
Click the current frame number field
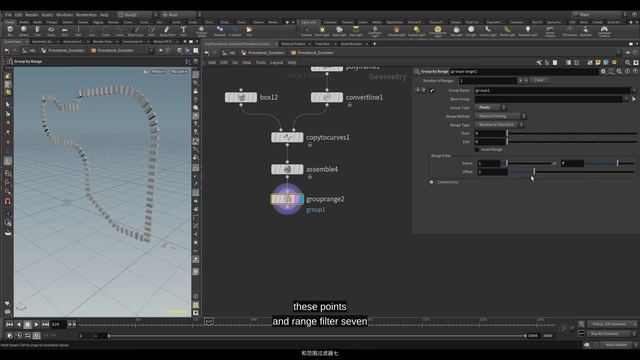click(58, 324)
